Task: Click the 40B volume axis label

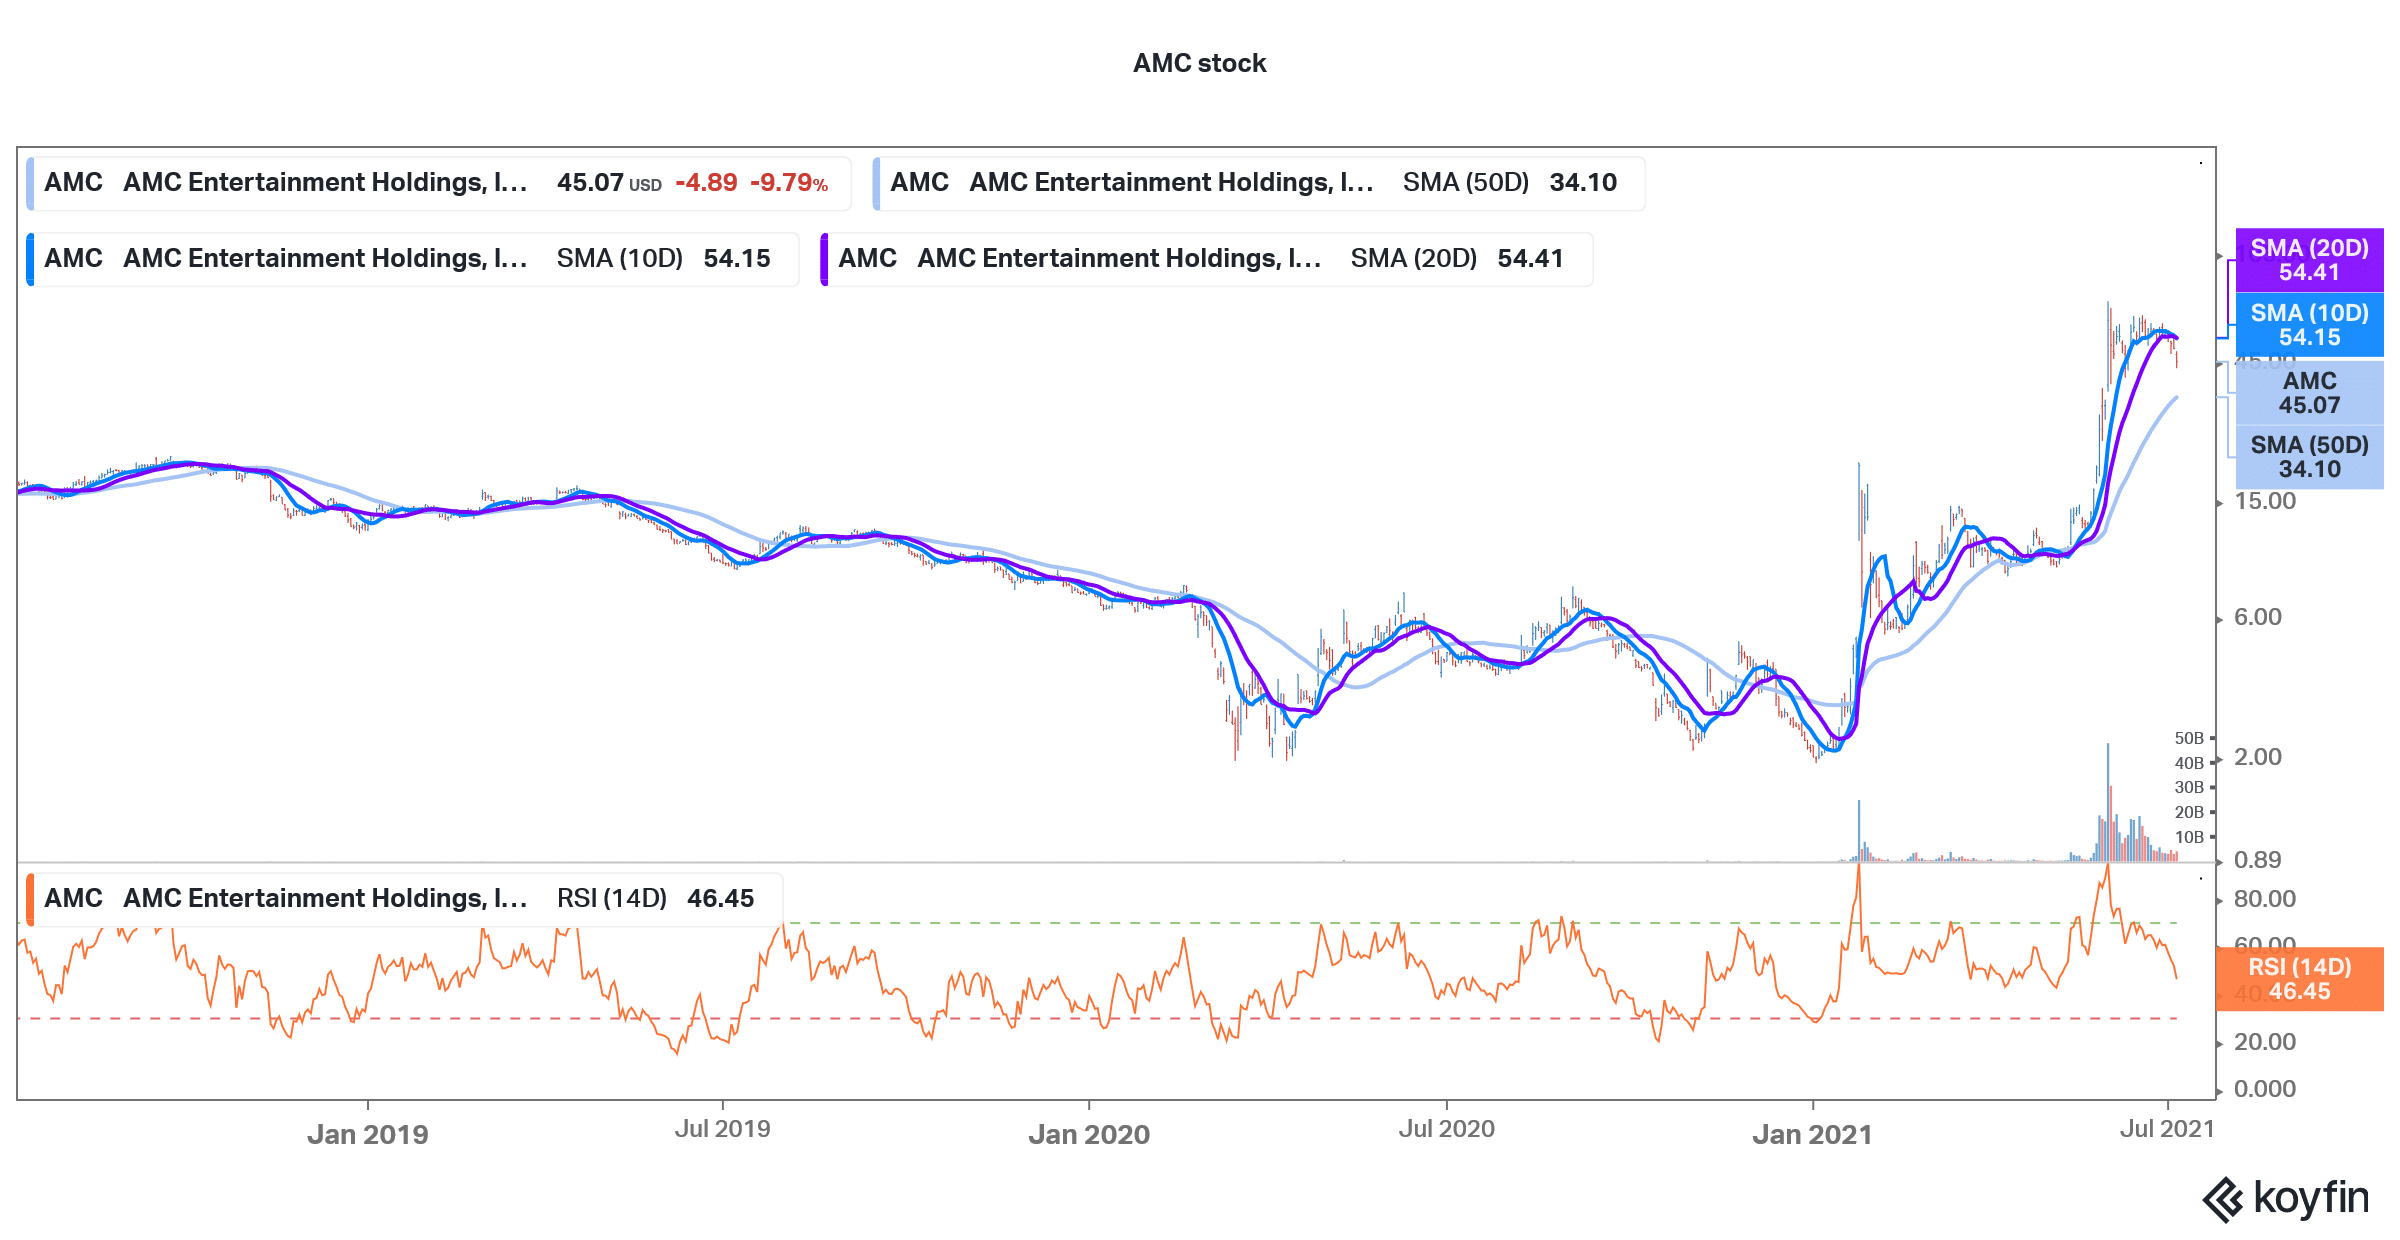Action: pyautogui.click(x=2189, y=763)
